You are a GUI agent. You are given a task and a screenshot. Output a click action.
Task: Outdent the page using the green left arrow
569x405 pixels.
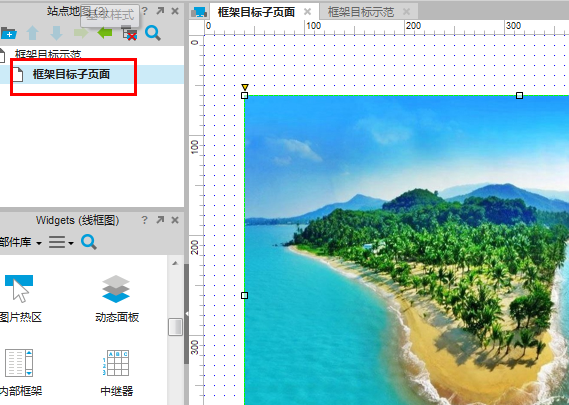[105, 33]
